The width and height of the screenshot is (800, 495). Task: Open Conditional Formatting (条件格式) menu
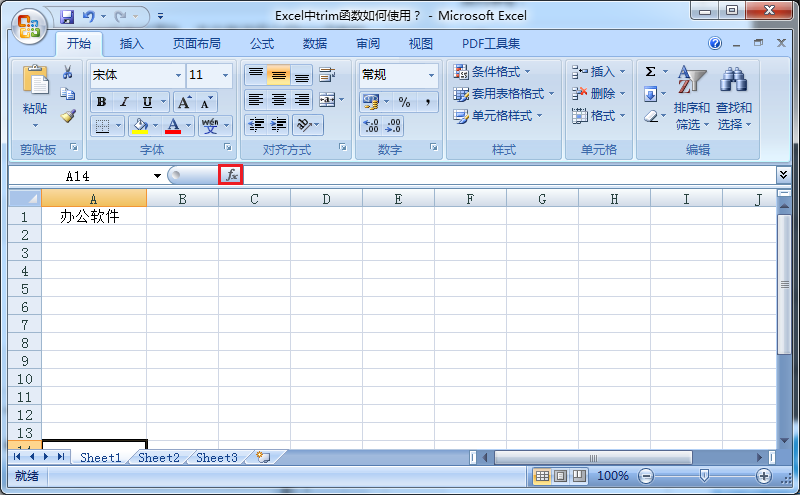point(492,72)
